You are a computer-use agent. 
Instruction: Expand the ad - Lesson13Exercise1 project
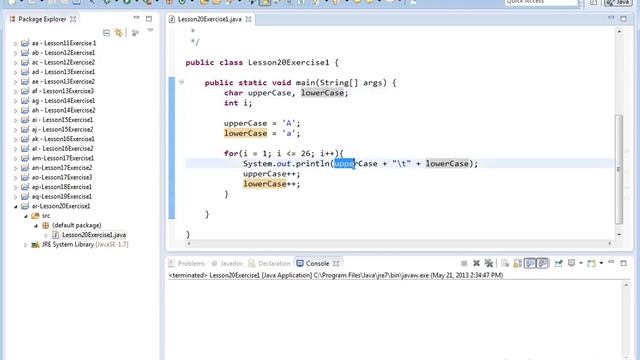coord(16,72)
